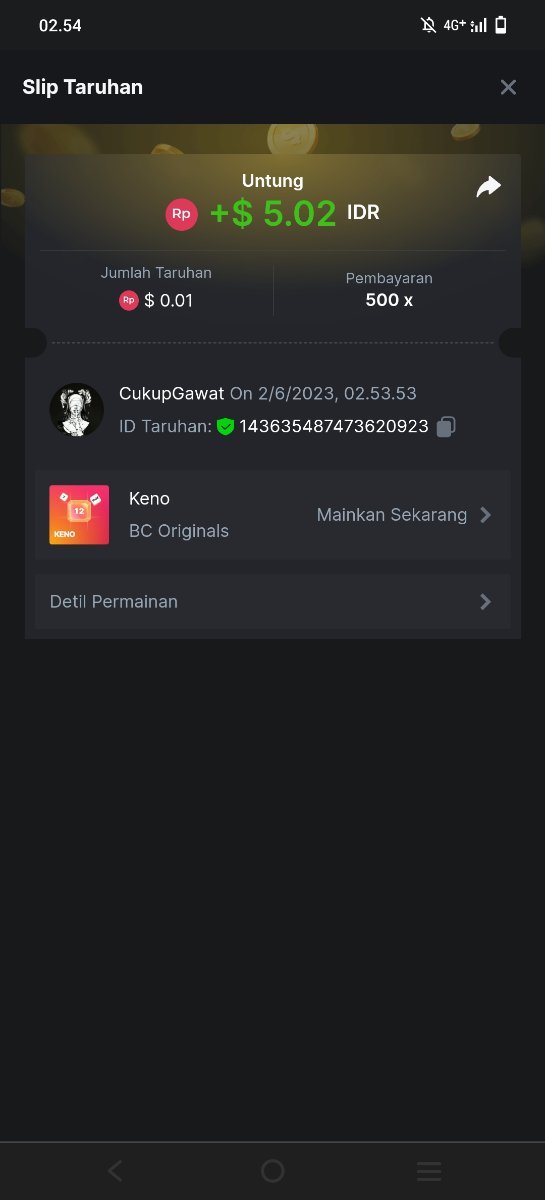
Task: Copy the bet ID with copy icon
Action: point(446,427)
